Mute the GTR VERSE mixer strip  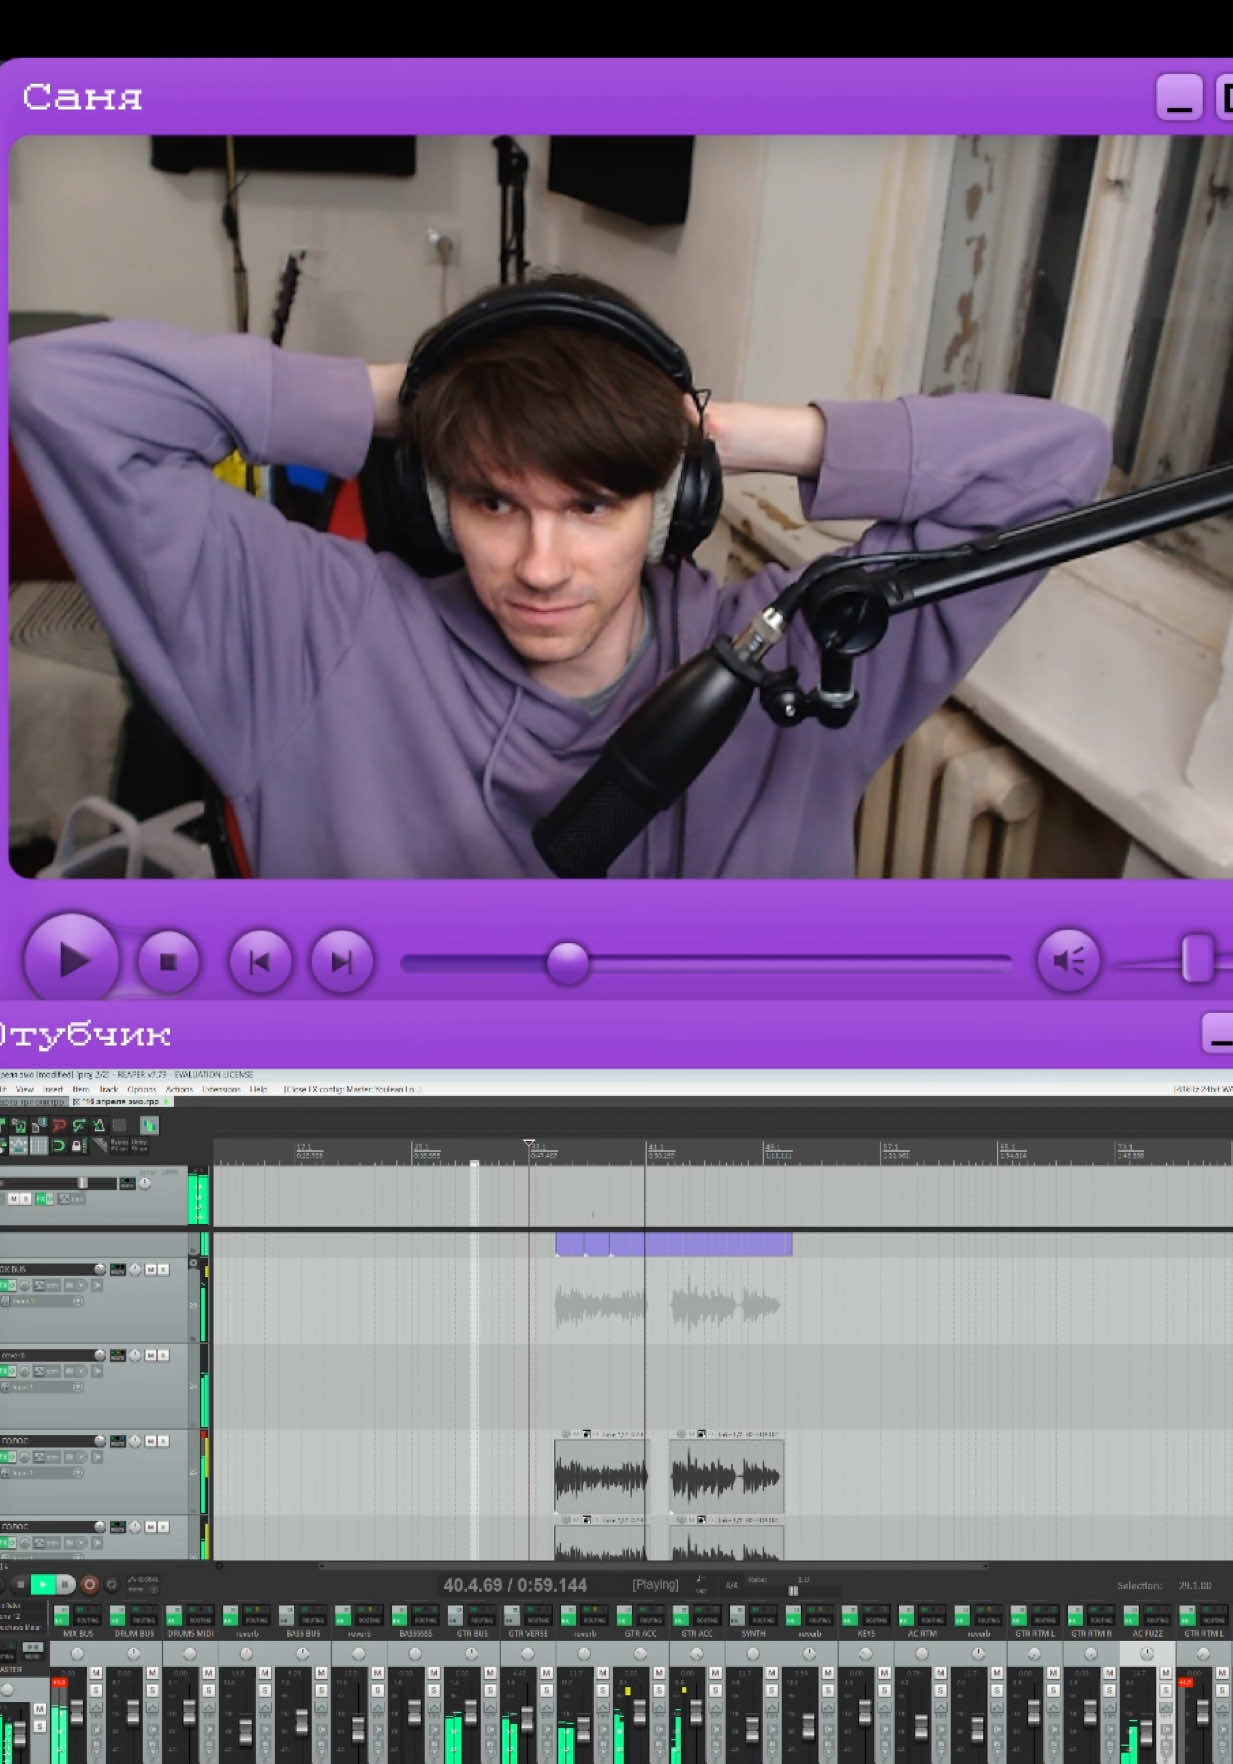(546, 1673)
